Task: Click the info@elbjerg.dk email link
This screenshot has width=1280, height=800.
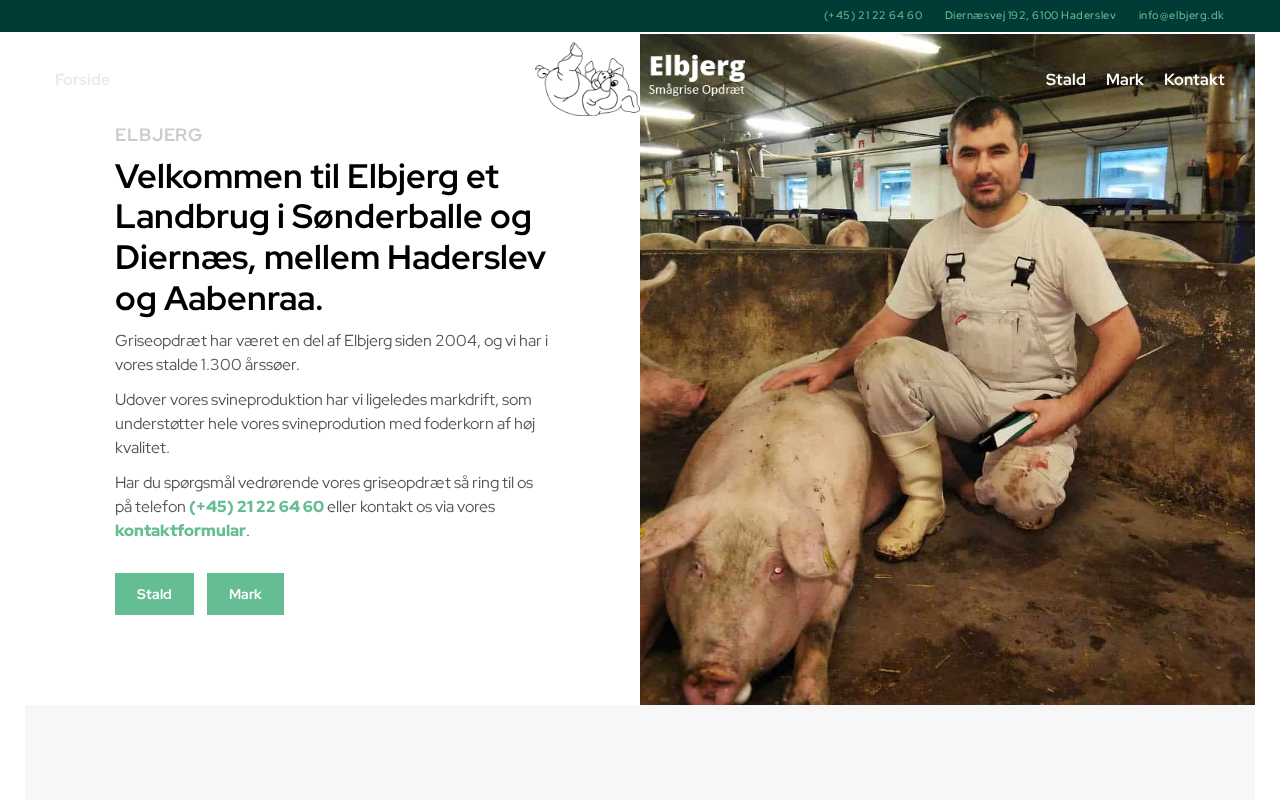Action: point(1181,15)
